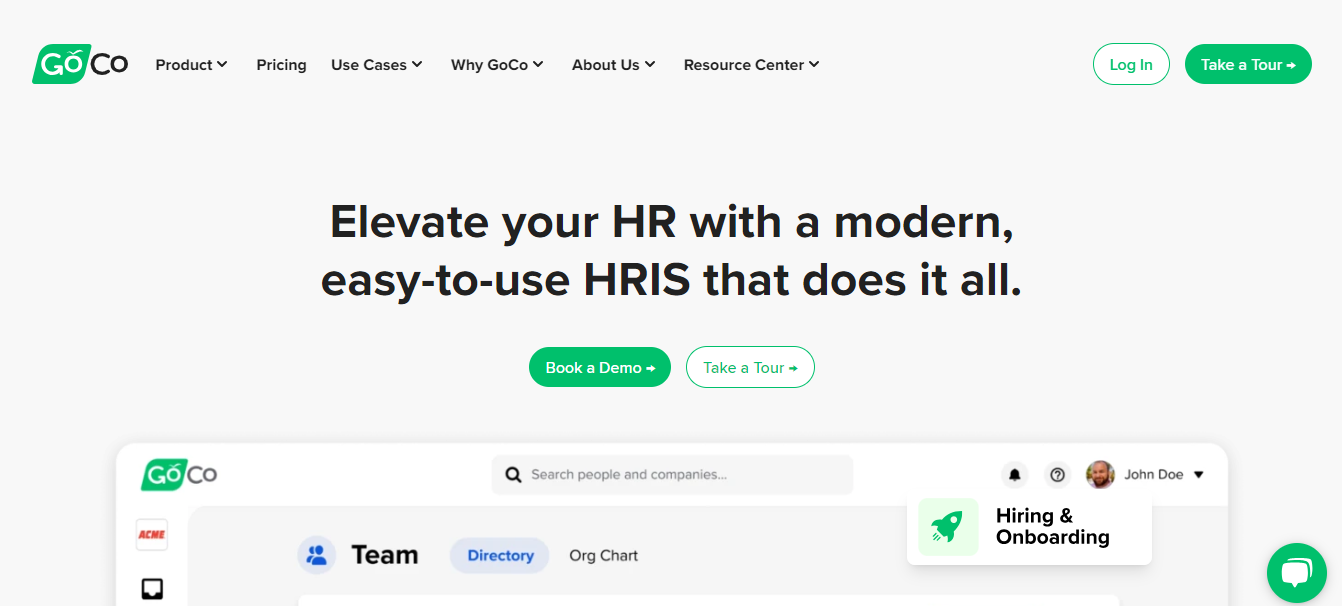Switch to the Org Chart tab

pyautogui.click(x=603, y=556)
